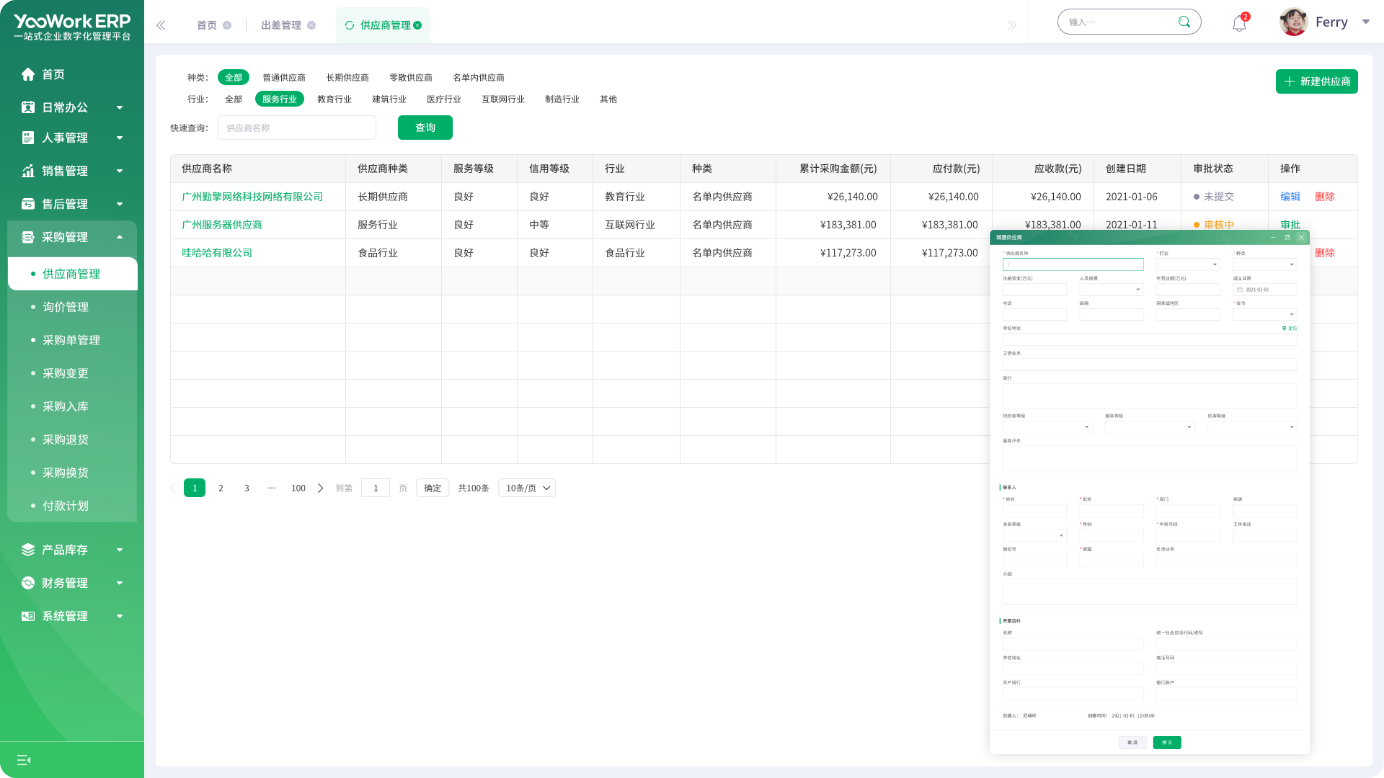The height and width of the screenshot is (778, 1384).
Task: Collapse the tab bar using double-left arrows
Action: pyautogui.click(x=161, y=25)
